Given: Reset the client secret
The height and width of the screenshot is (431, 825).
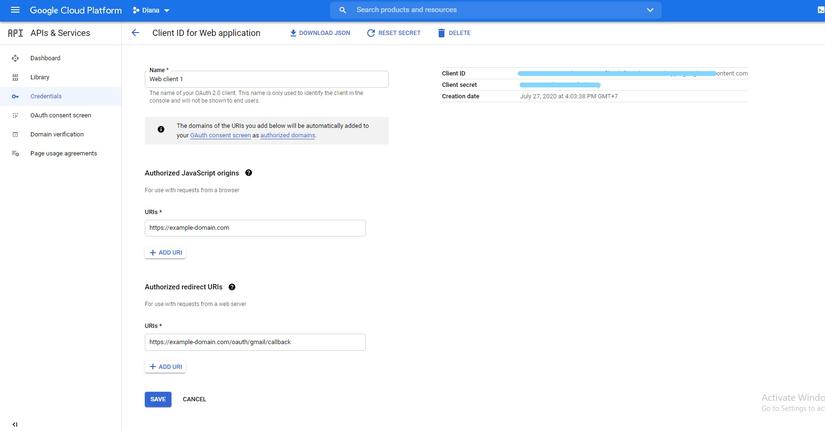Looking at the screenshot, I should 394,33.
